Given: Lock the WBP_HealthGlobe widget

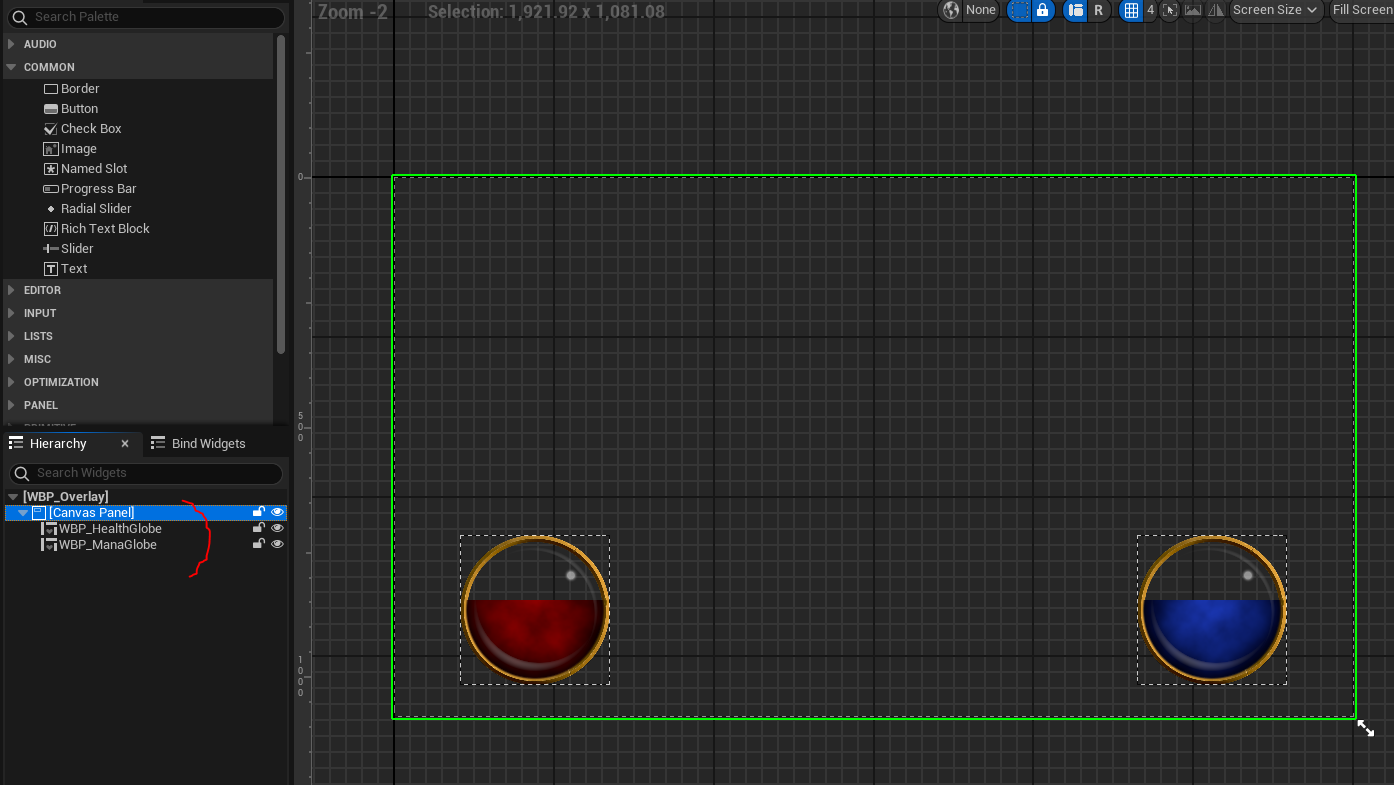Looking at the screenshot, I should (259, 528).
